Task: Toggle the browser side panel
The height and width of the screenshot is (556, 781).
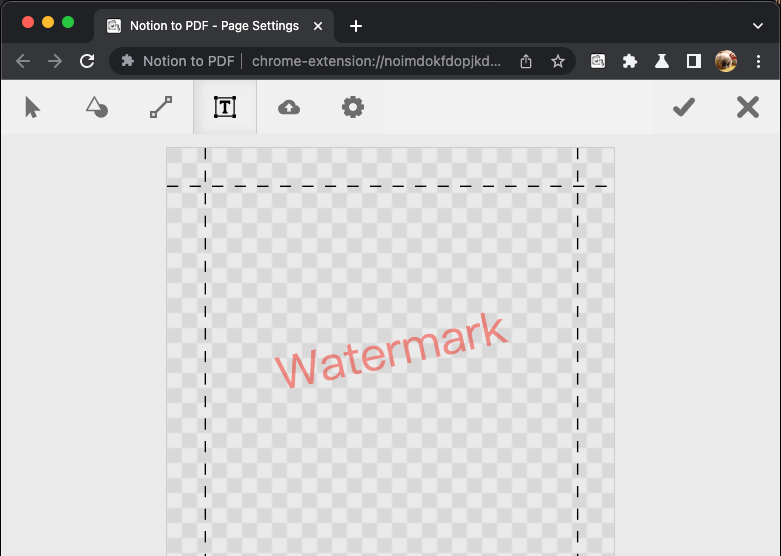Action: (694, 61)
